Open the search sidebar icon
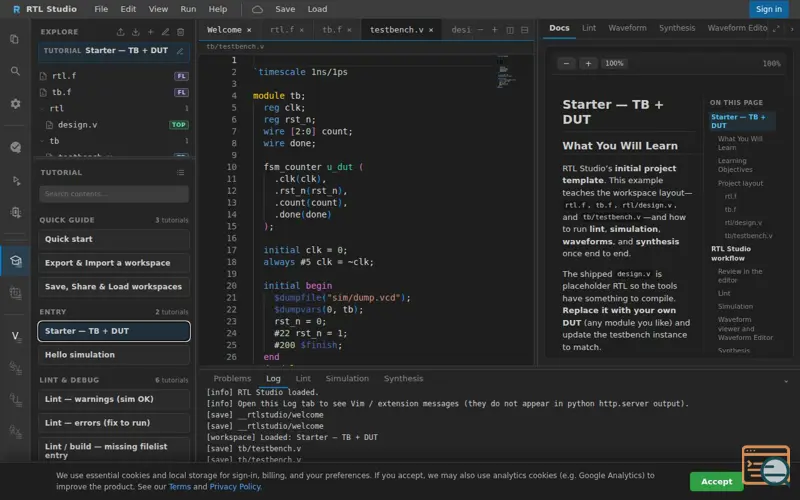 [x=15, y=71]
